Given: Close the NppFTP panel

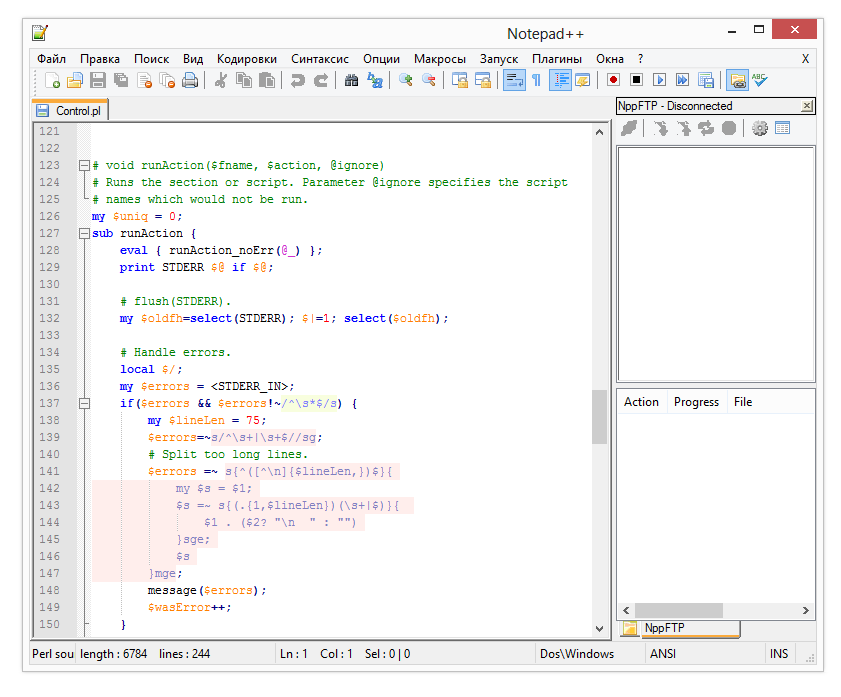Looking at the screenshot, I should pos(806,106).
